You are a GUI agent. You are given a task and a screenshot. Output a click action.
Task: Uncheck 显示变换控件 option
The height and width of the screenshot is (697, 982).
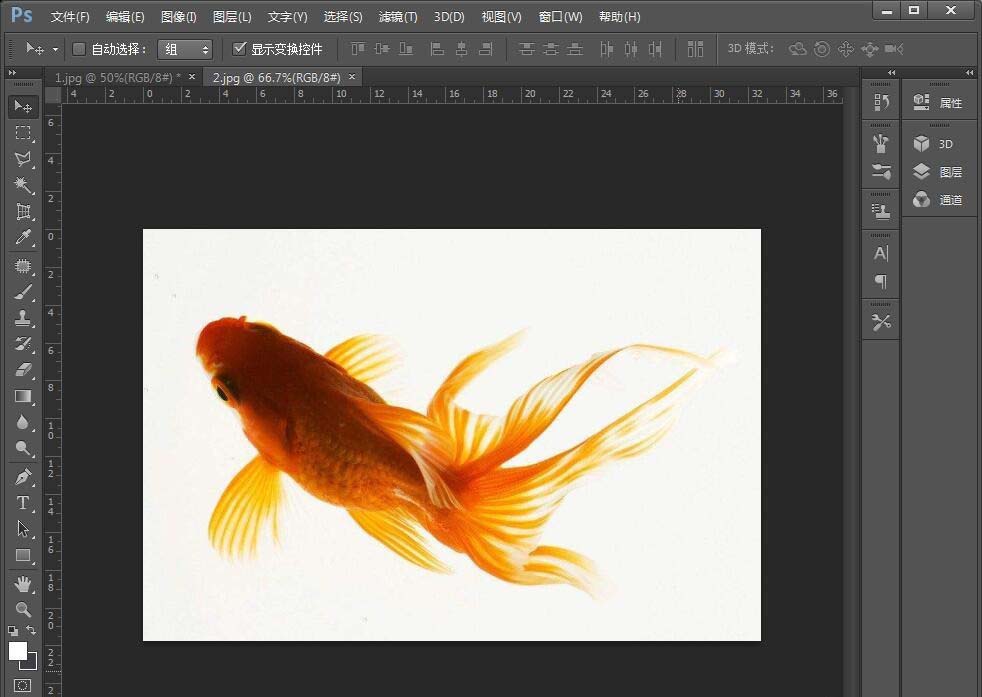(240, 48)
